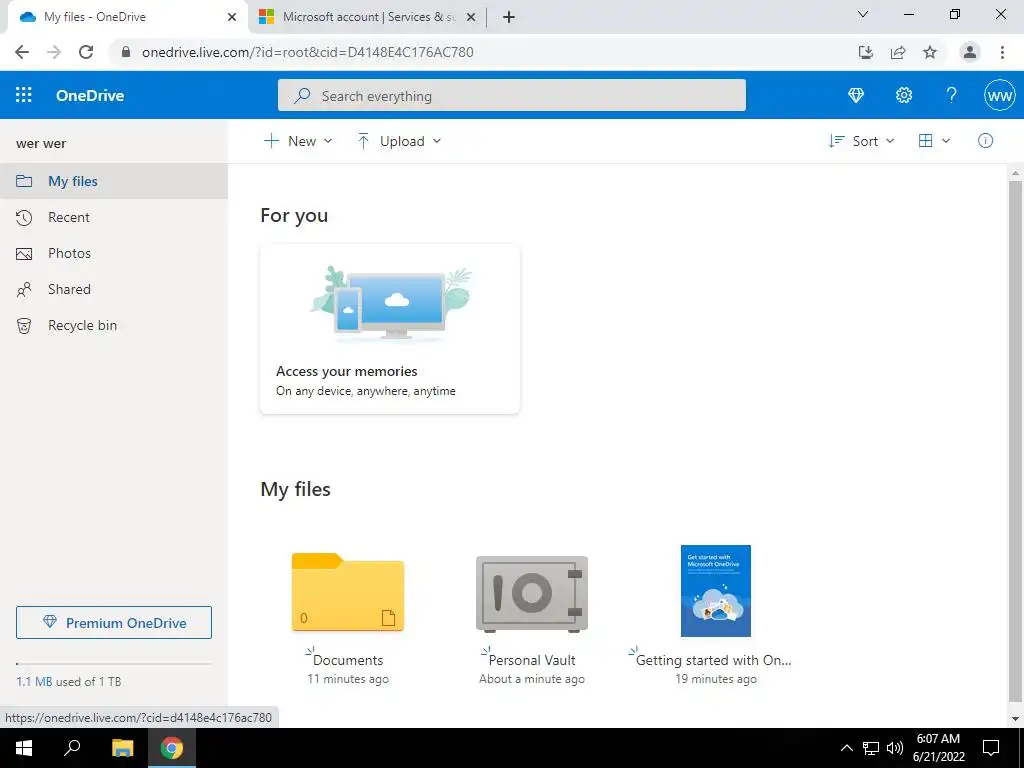Click the OneDrive title link
This screenshot has height=768, width=1024.
(90, 95)
